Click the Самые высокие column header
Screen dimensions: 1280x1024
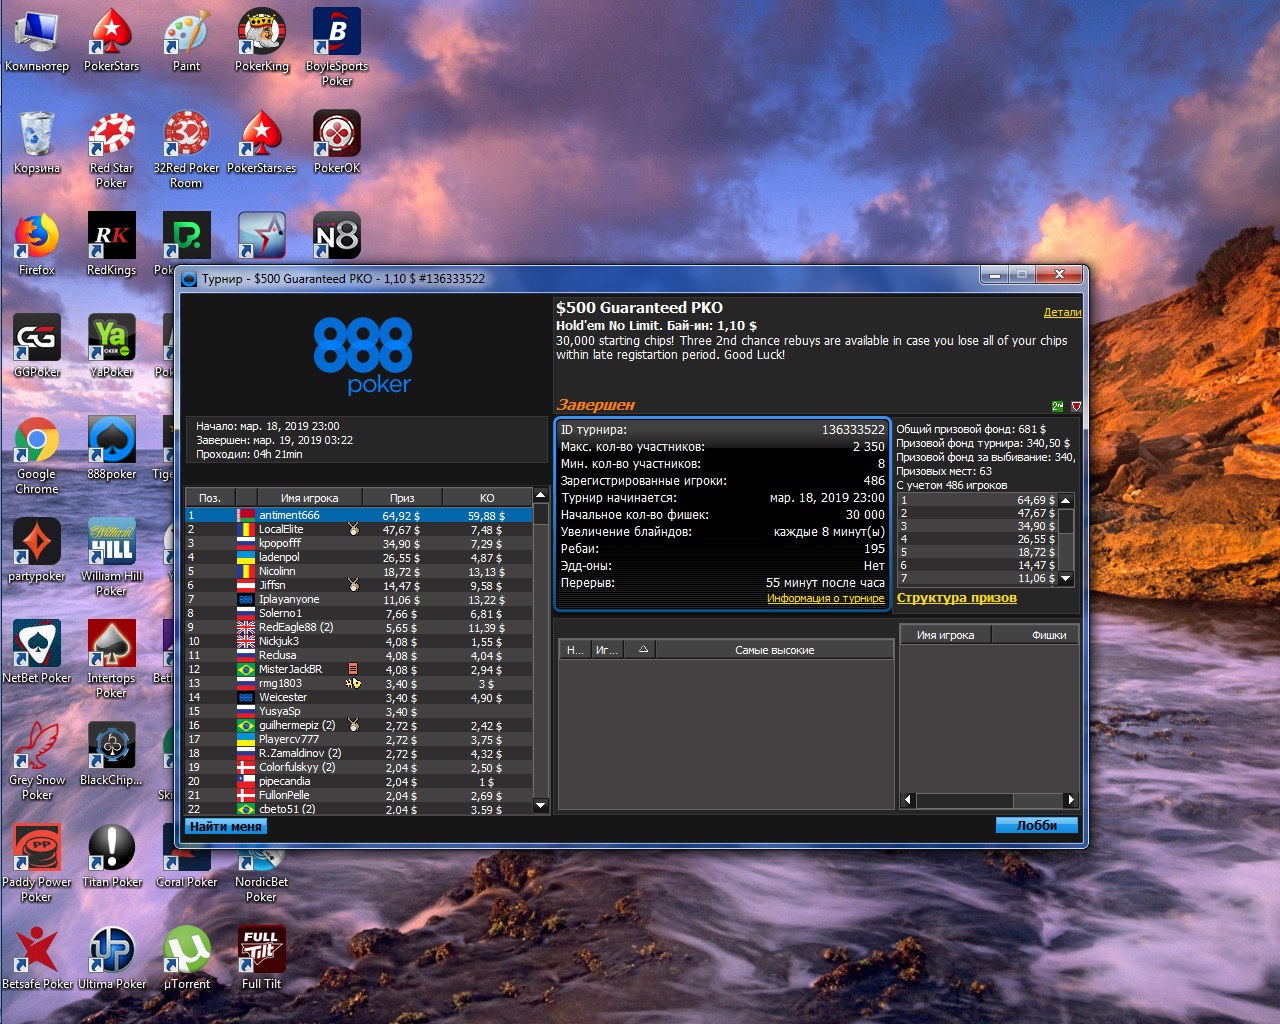(x=774, y=650)
